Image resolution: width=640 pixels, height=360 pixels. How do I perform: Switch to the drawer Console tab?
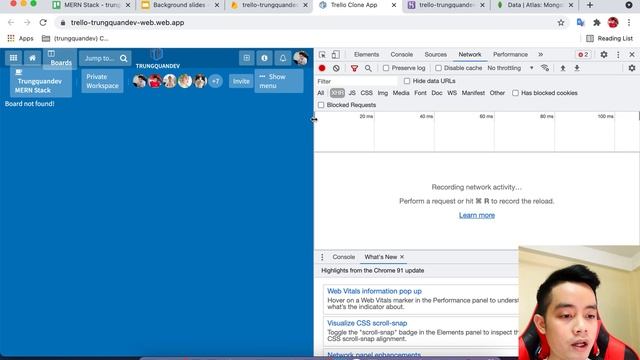(x=344, y=257)
